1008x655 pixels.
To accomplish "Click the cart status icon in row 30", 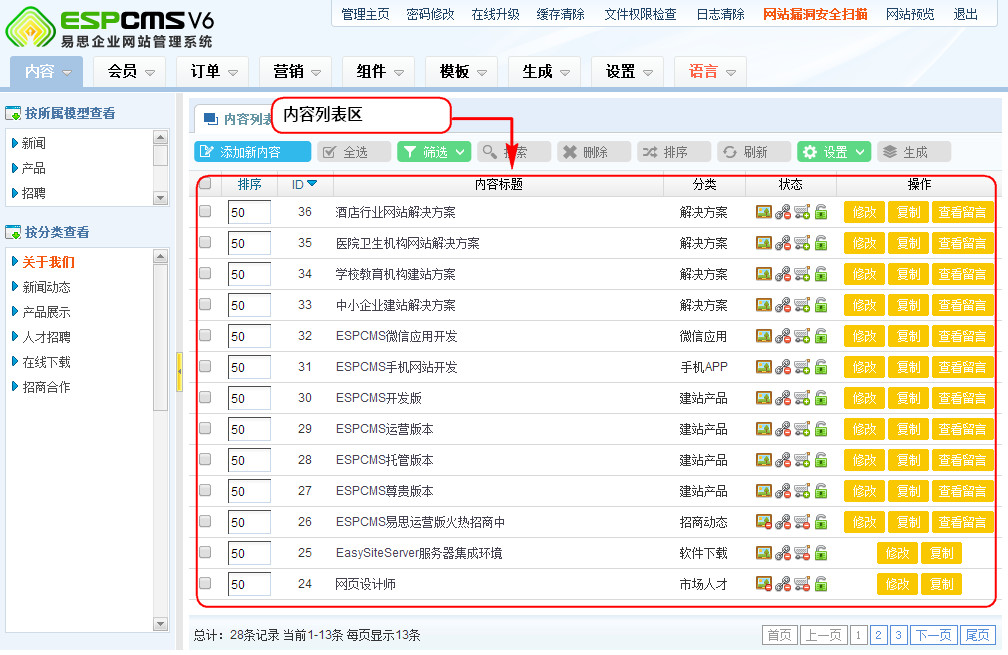I will 802,398.
